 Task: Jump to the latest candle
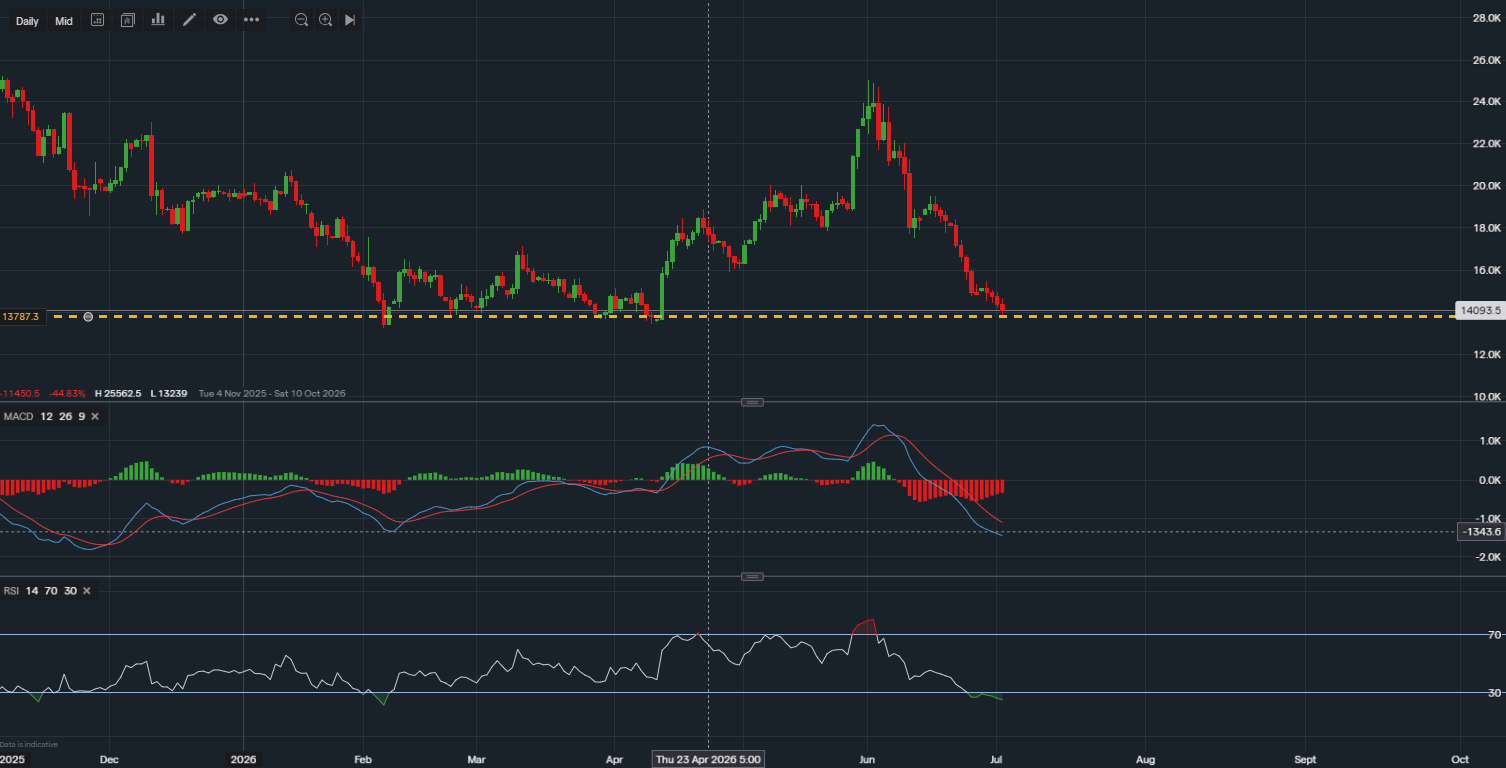350,20
